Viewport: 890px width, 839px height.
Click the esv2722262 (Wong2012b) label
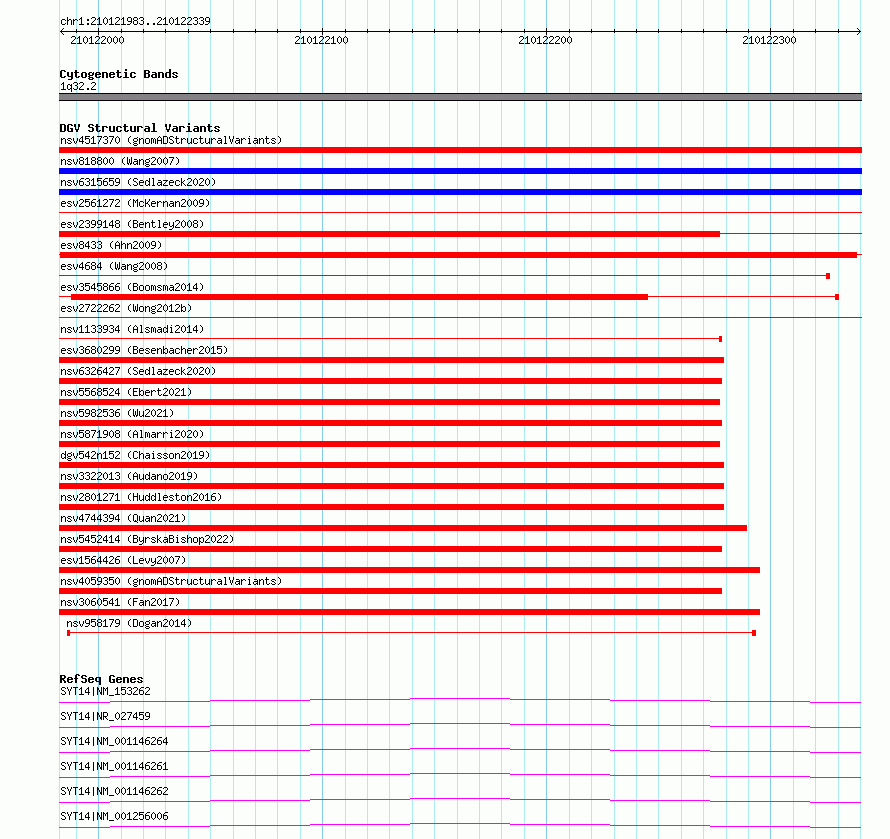pos(126,308)
